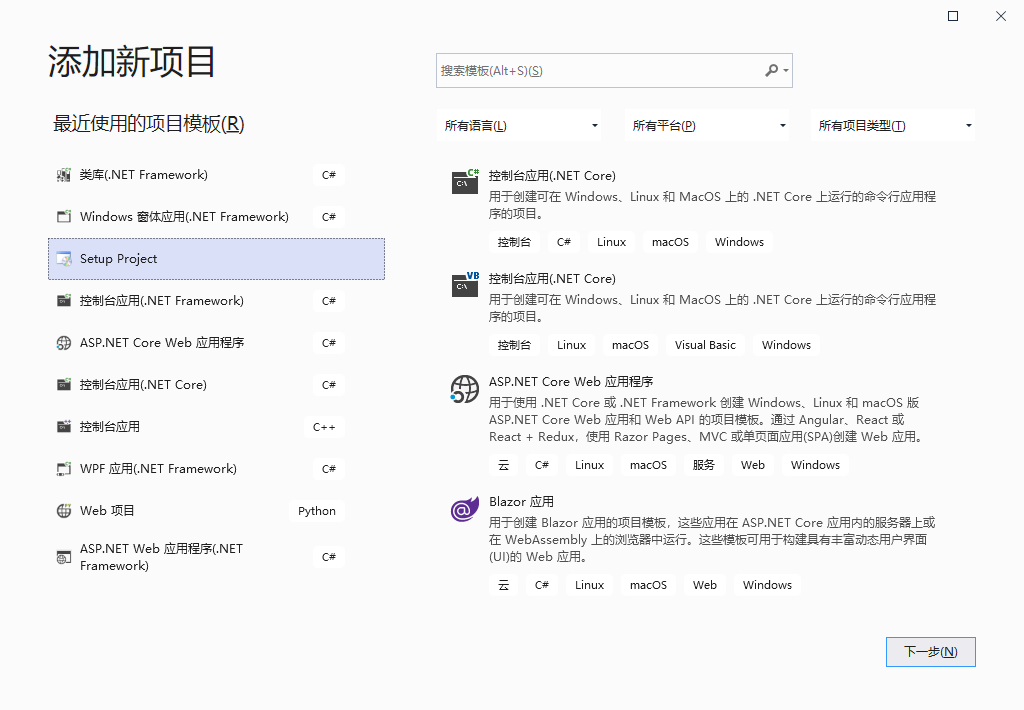Image resolution: width=1024 pixels, height=710 pixels.
Task: Click the 类库(.NET Framework) template icon
Action: tap(62, 174)
